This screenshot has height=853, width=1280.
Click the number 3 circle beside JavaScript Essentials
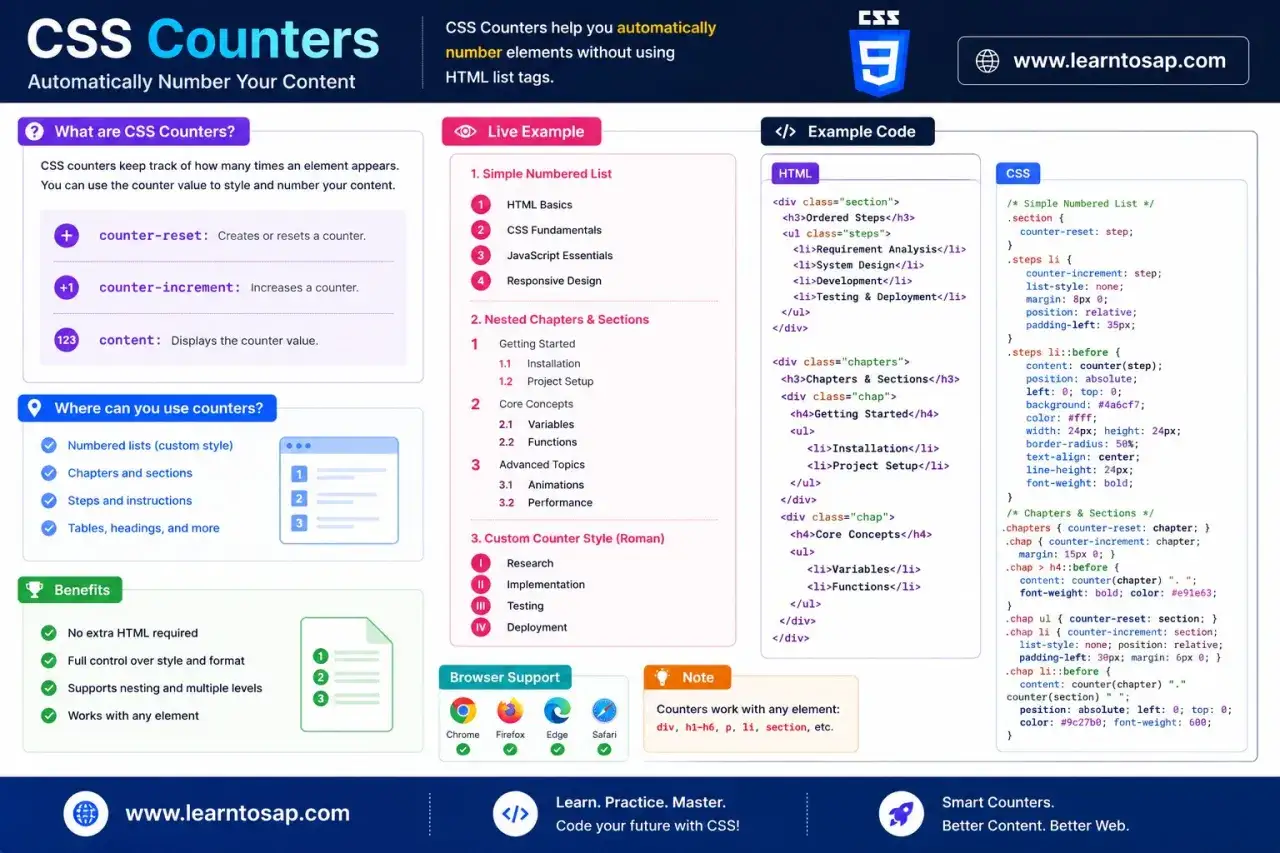coord(481,255)
